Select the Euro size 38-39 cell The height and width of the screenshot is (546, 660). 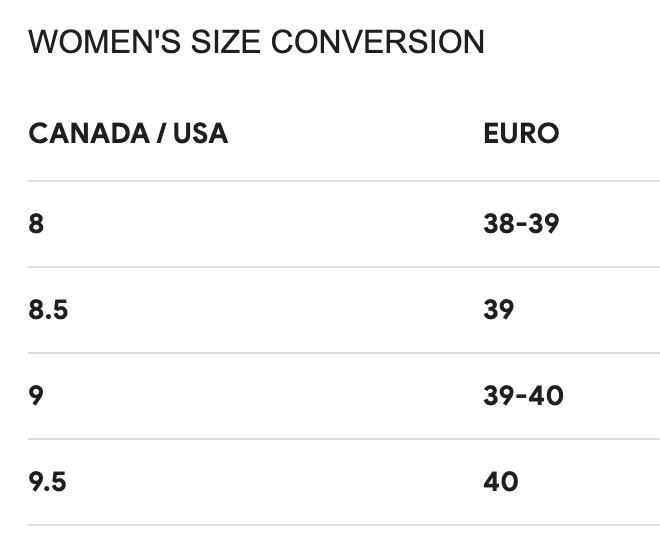[x=521, y=223]
